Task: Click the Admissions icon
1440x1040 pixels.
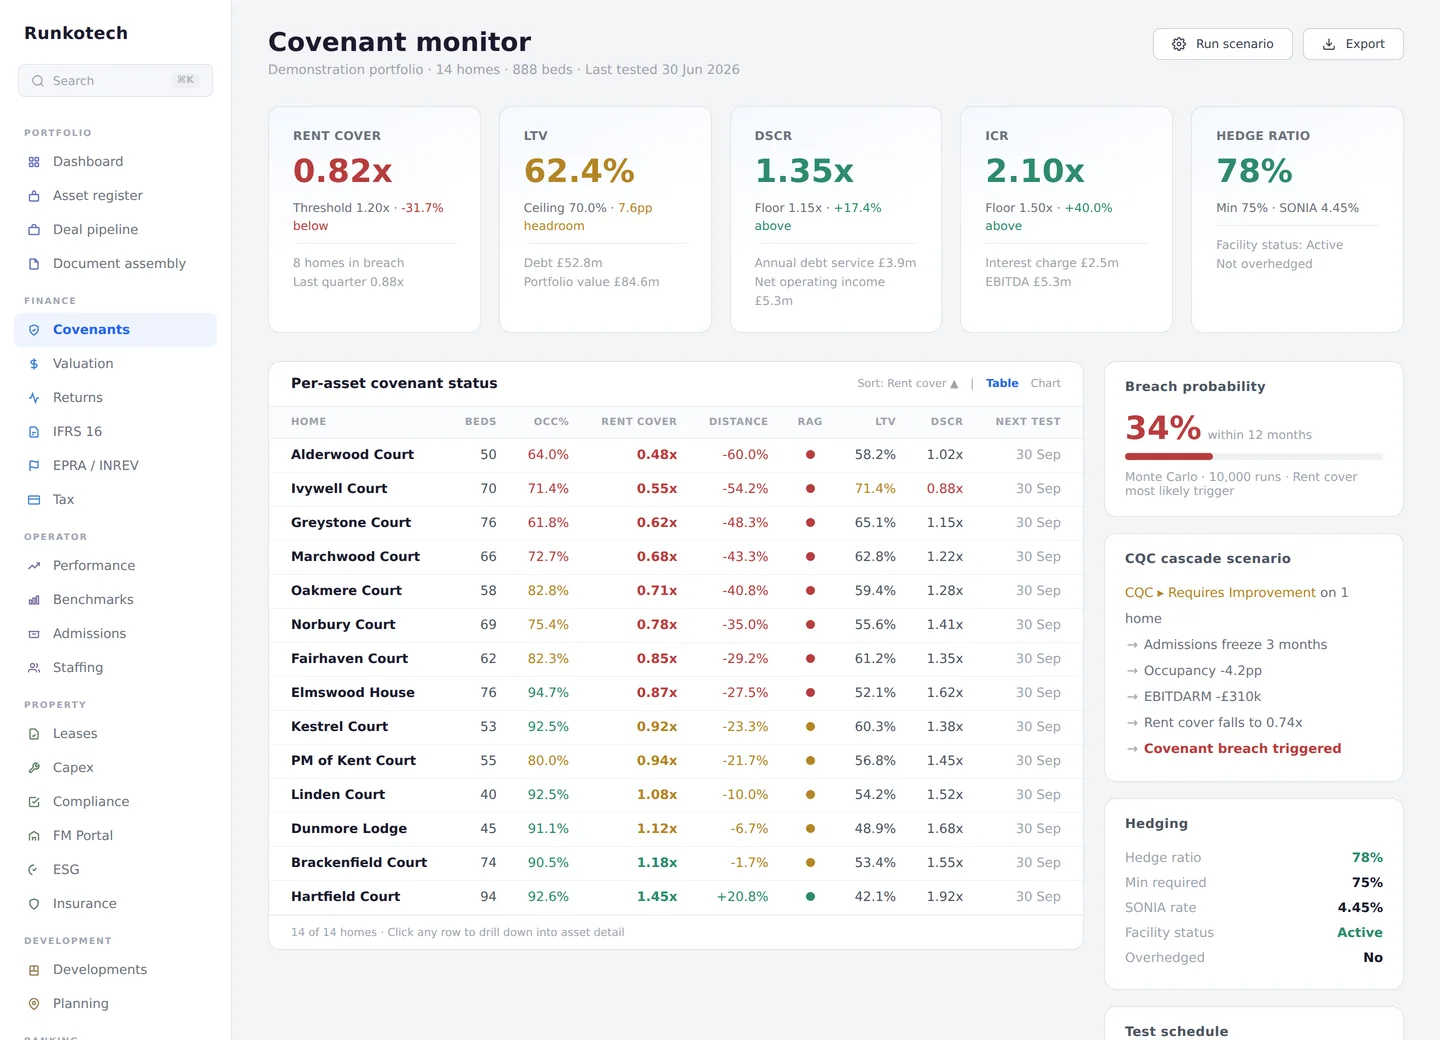Action: coord(34,634)
